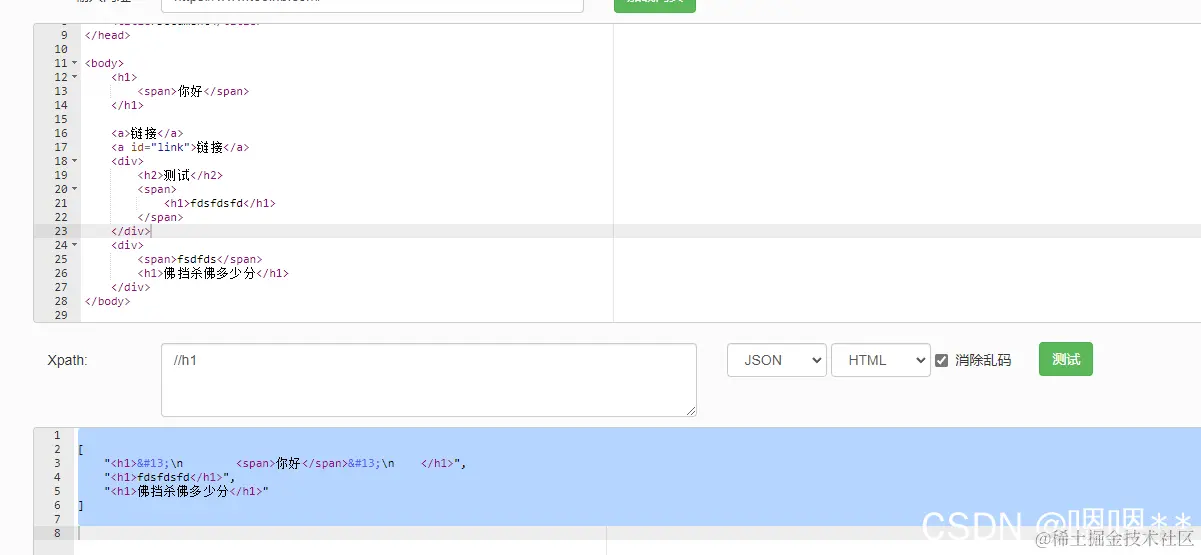Click the <a>链接</a> line 16 code
Viewport: 1201px width, 555px height.
coord(148,133)
